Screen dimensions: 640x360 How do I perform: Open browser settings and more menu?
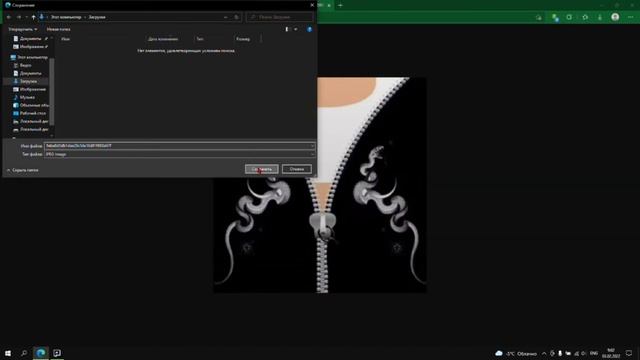pyautogui.click(x=631, y=17)
